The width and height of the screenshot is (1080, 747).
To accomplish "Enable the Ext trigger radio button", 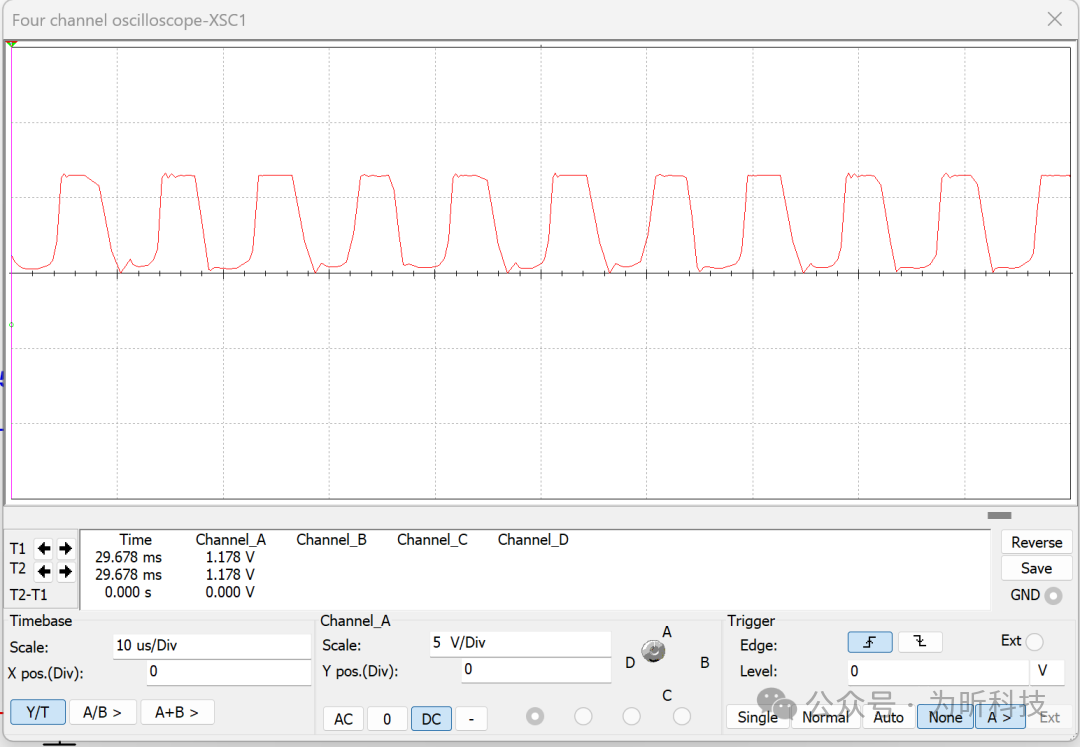I will point(1034,642).
